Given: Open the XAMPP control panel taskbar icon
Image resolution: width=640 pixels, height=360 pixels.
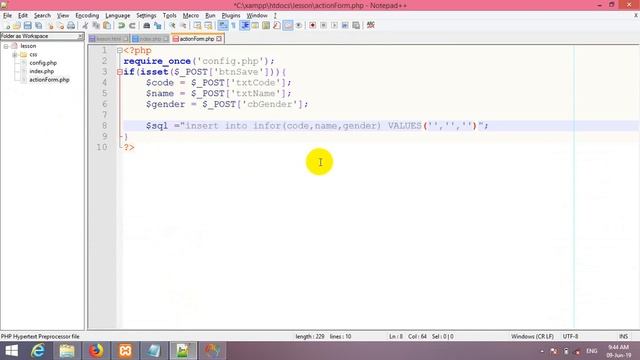Looking at the screenshot, I should pos(125,351).
